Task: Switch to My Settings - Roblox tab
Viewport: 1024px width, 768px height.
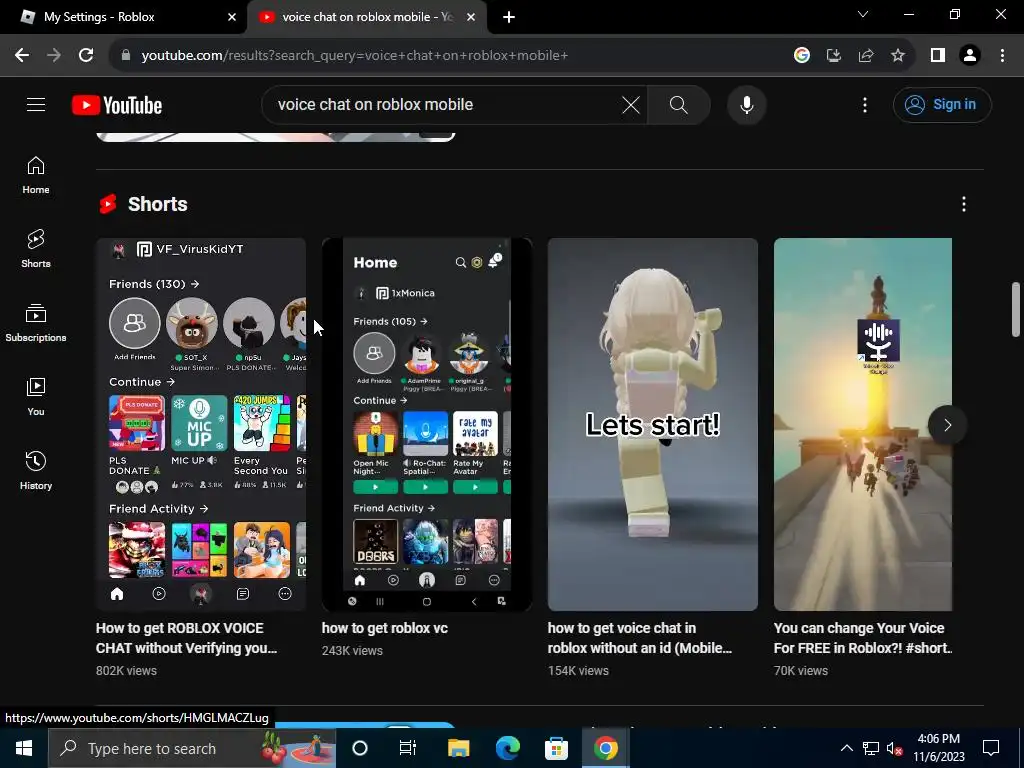Action: point(124,17)
